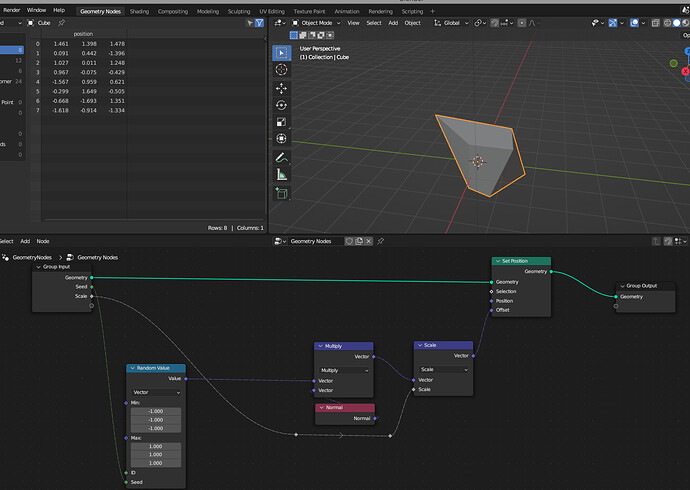This screenshot has width=690, height=490.
Task: Toggle show overlays button
Action: [x=634, y=23]
